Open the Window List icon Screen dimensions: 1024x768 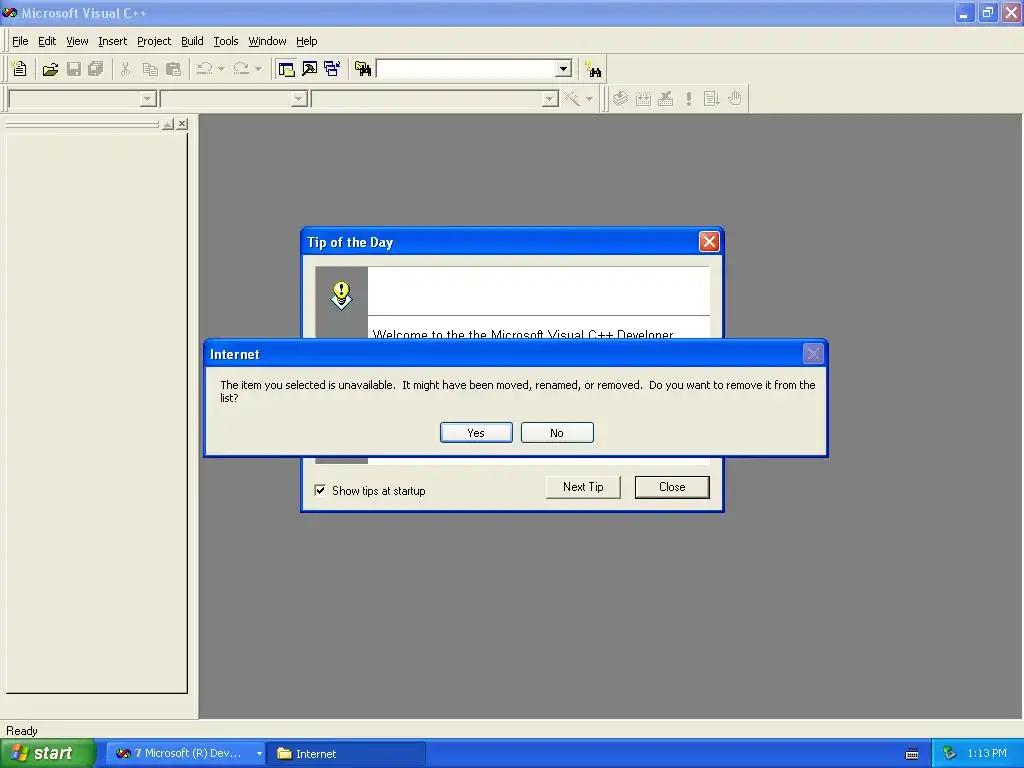tap(332, 69)
